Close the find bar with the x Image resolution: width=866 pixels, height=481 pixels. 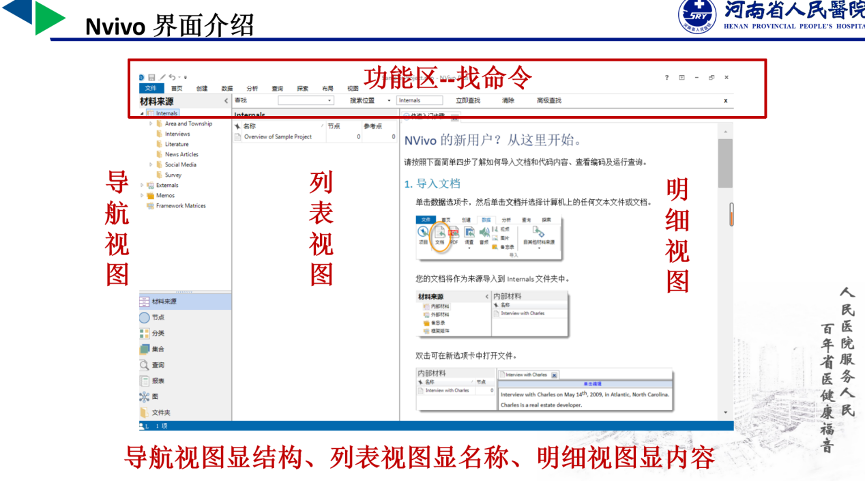coord(726,101)
